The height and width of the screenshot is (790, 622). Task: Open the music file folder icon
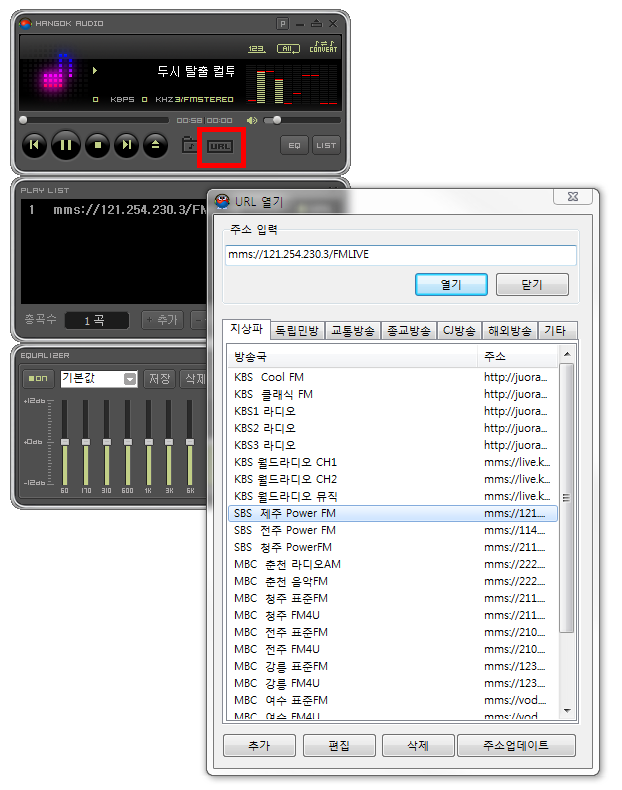(189, 145)
